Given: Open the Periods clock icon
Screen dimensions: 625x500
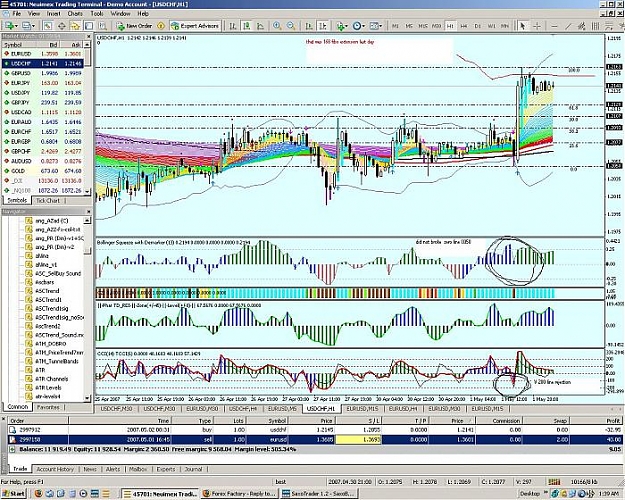Looking at the screenshot, I should pyautogui.click(x=356, y=26).
